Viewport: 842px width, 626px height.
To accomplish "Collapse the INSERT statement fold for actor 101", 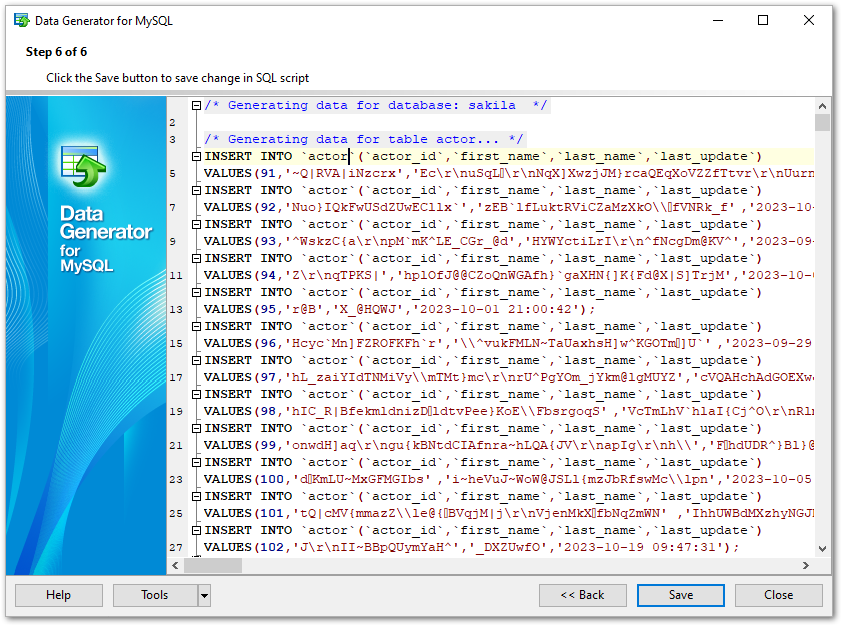I will (x=197, y=496).
